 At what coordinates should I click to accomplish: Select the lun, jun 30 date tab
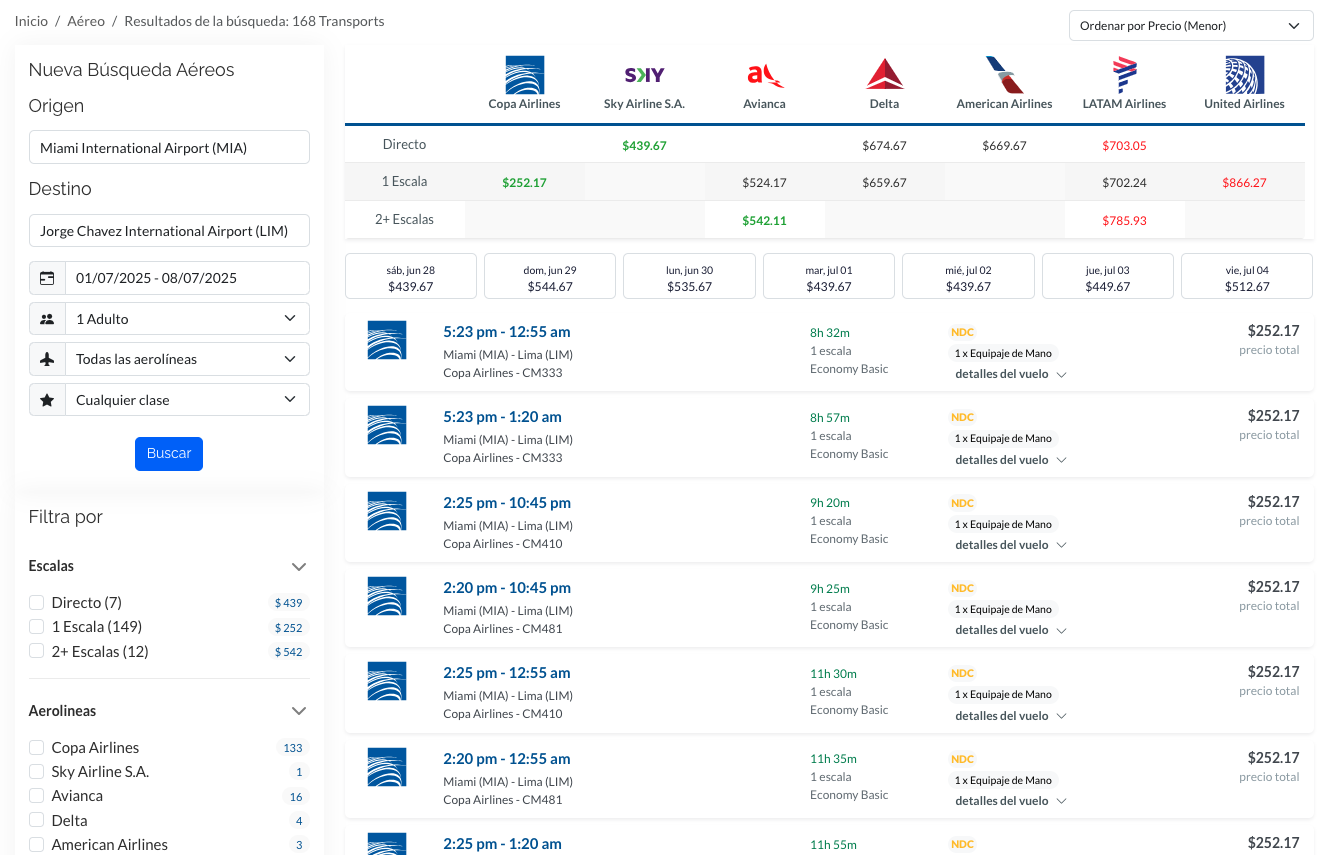[689, 277]
